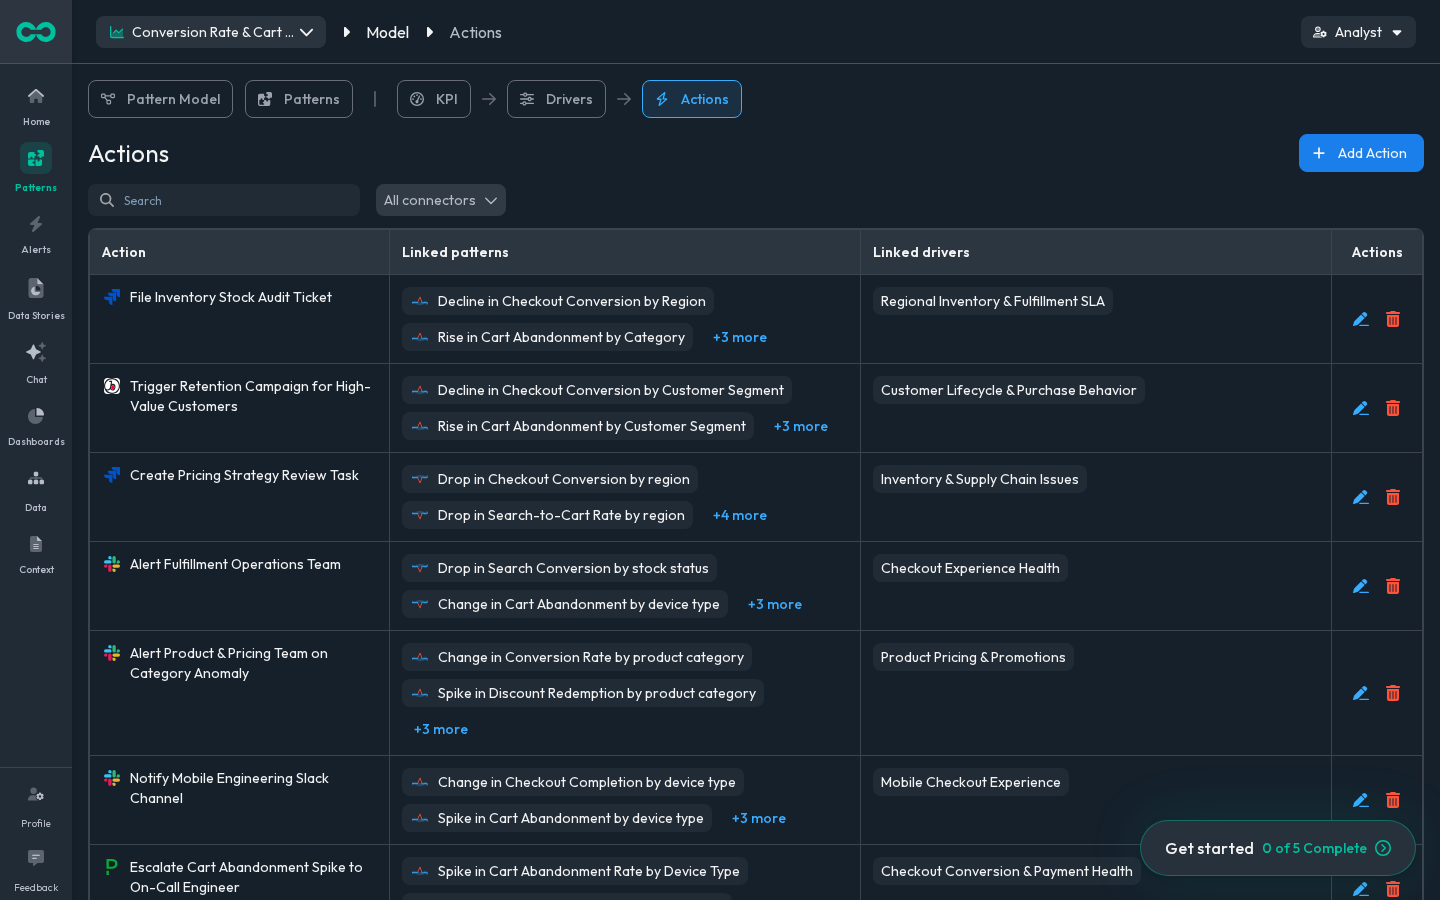Screen dimensions: 1440x900
Task: Open Regional Inventory & Fulfillment SLA driver
Action: [x=993, y=301]
